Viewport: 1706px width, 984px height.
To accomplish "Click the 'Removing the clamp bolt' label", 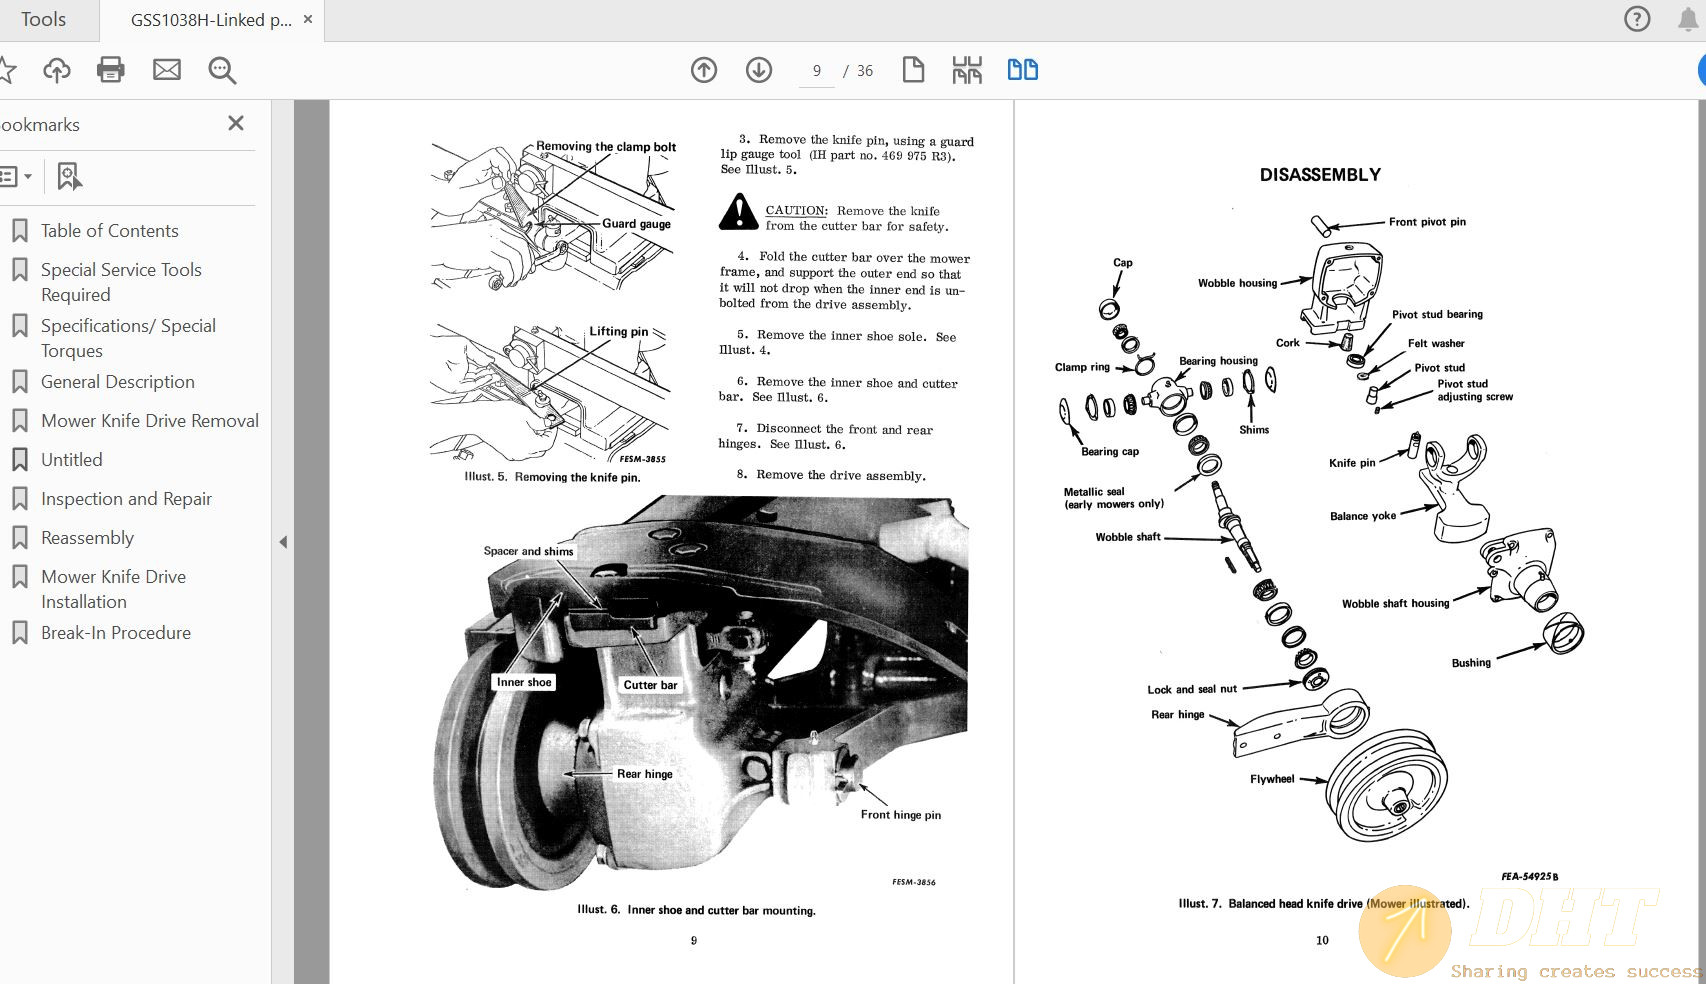I will [x=606, y=146].
